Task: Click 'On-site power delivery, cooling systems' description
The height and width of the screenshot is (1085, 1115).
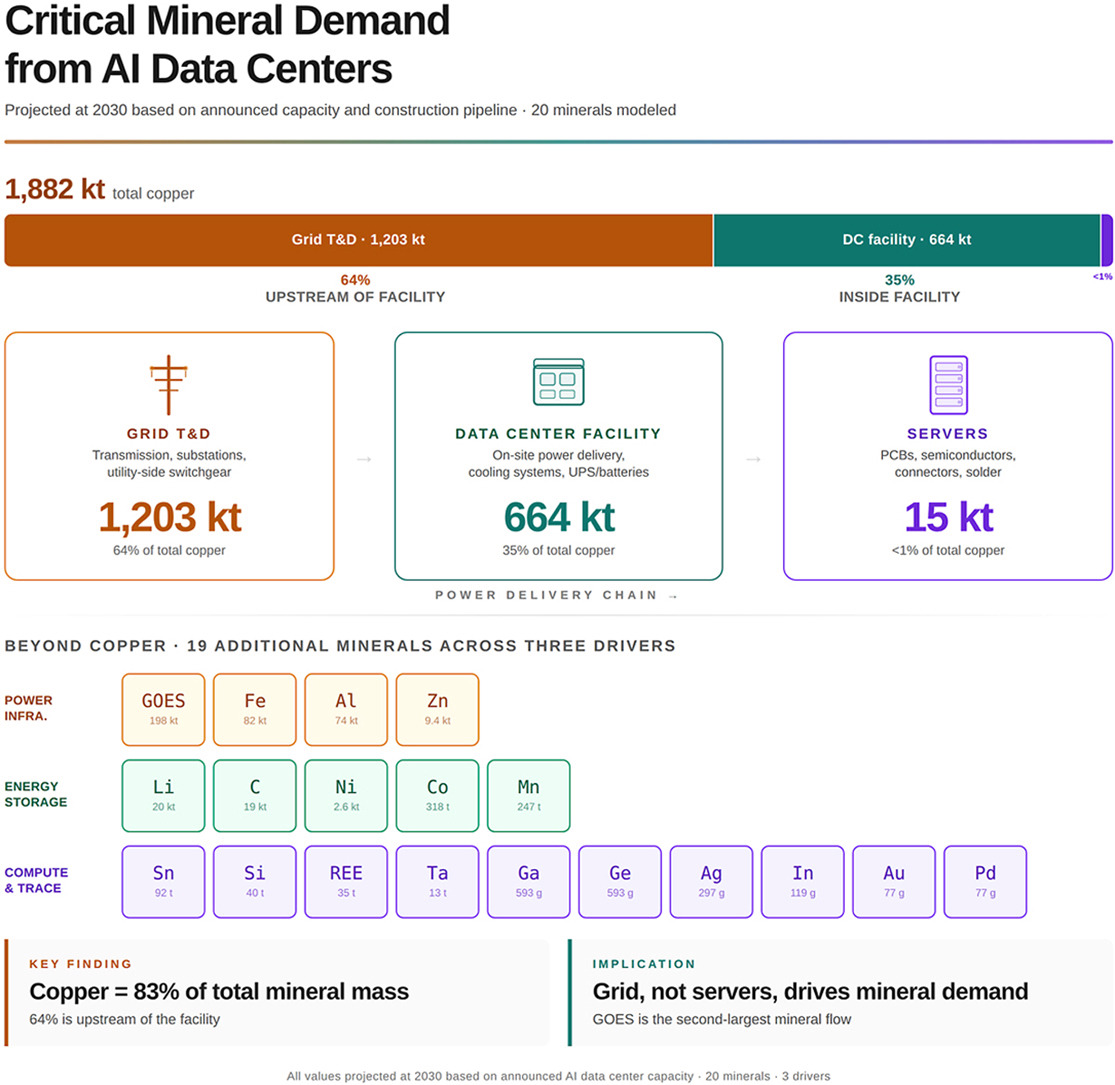Action: point(558,464)
